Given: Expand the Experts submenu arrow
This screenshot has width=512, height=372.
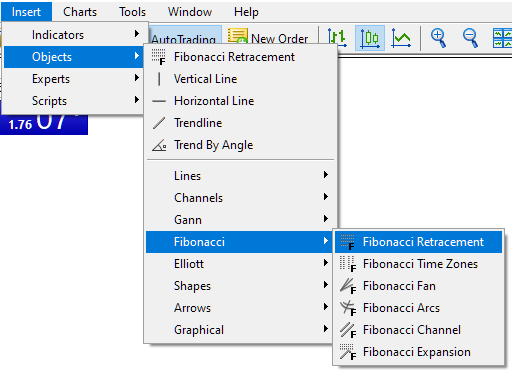Looking at the screenshot, I should 137,78.
